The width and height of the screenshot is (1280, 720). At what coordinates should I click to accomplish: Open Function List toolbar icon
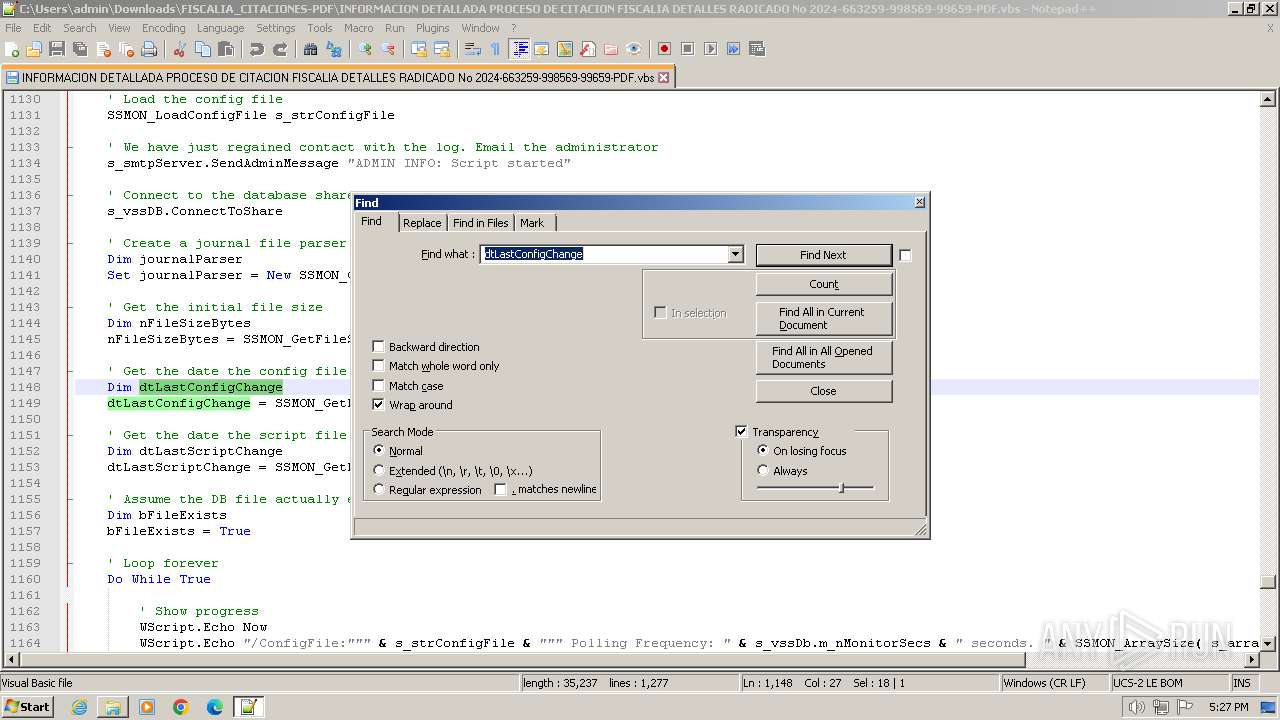click(x=588, y=49)
